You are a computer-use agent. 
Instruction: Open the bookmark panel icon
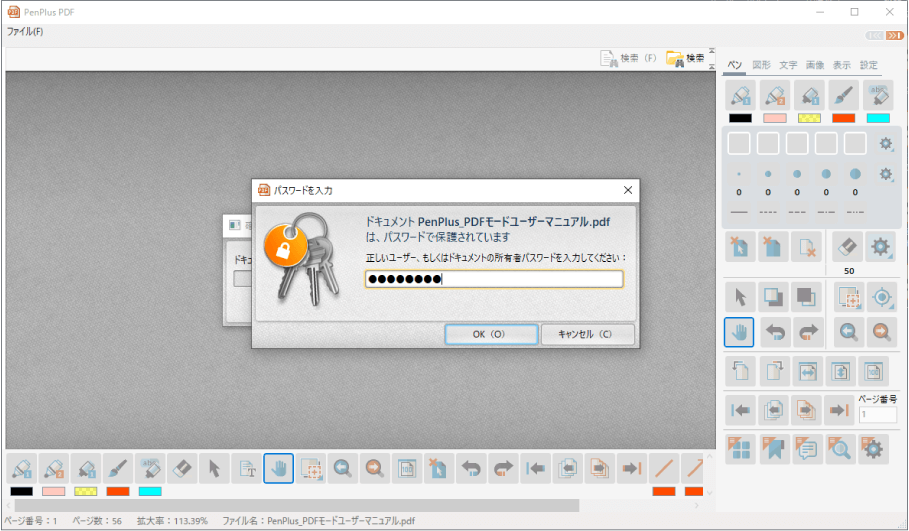[773, 449]
